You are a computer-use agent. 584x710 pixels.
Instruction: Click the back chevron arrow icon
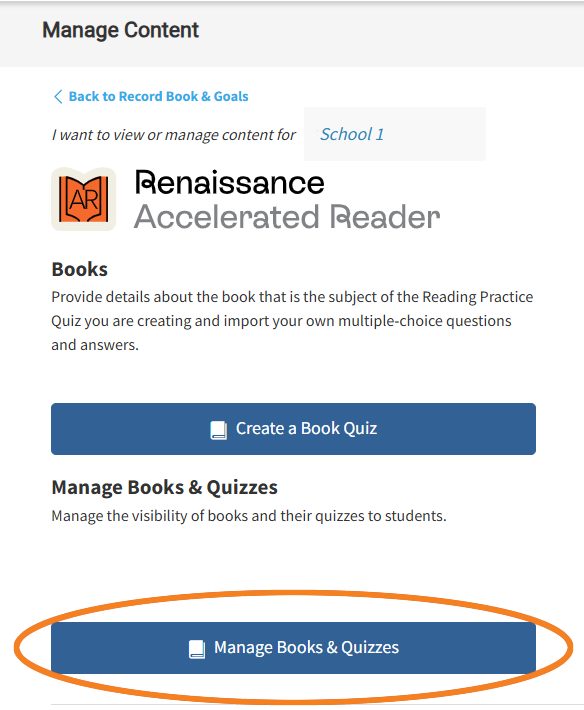click(x=58, y=96)
